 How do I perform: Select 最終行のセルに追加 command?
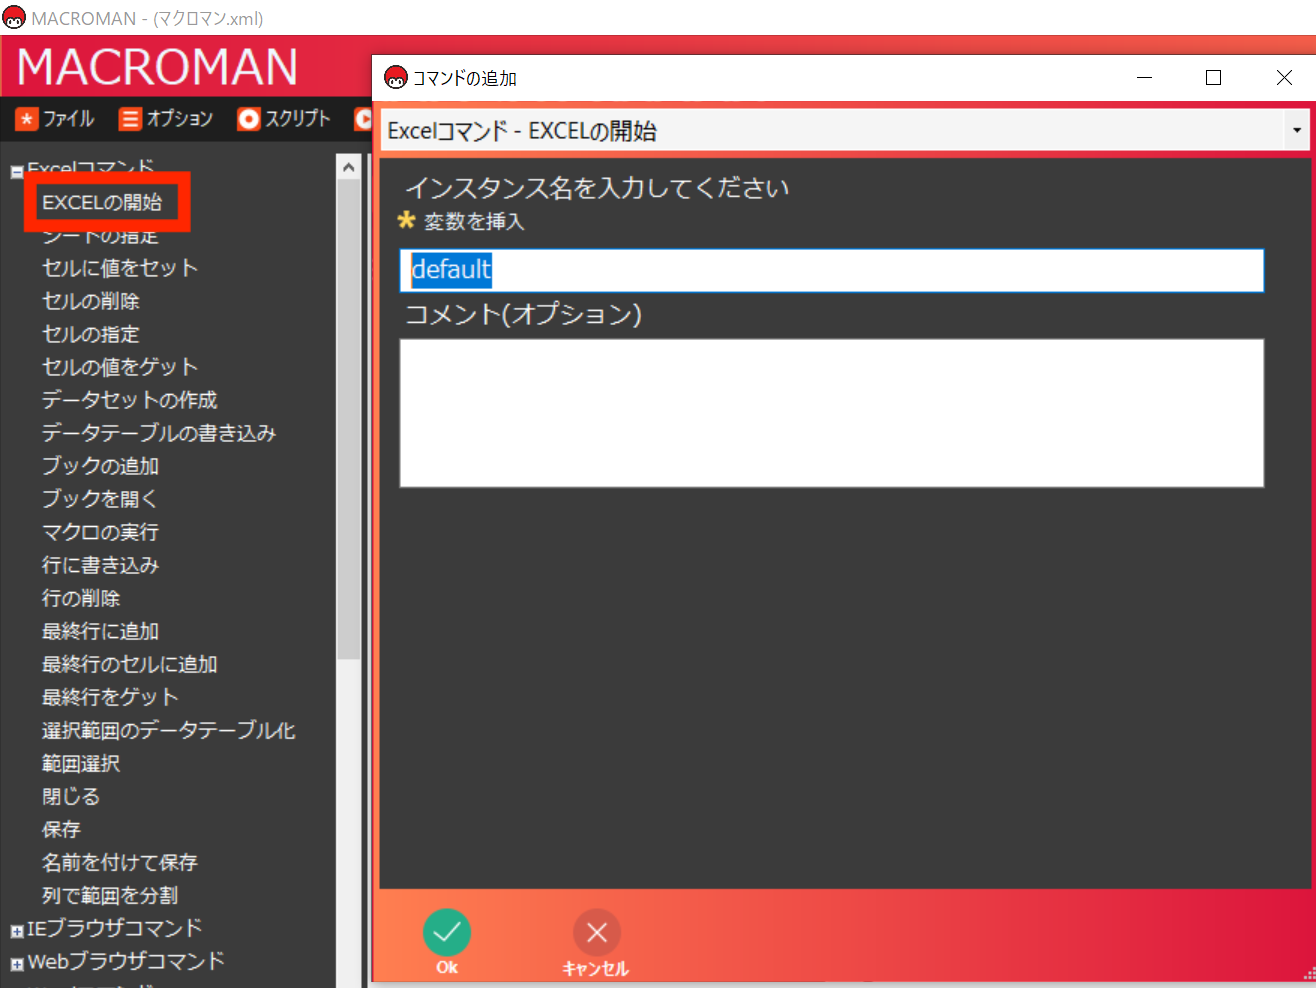[130, 664]
